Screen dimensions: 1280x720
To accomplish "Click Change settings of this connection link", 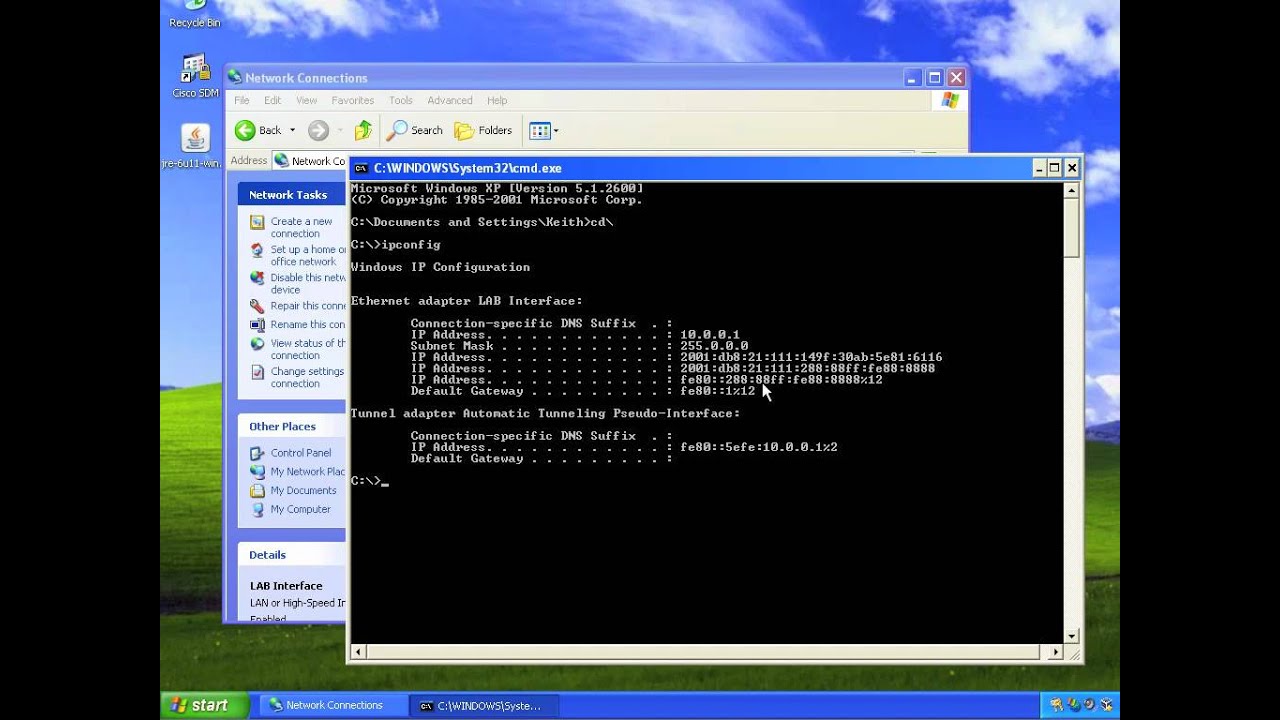I will 307,377.
